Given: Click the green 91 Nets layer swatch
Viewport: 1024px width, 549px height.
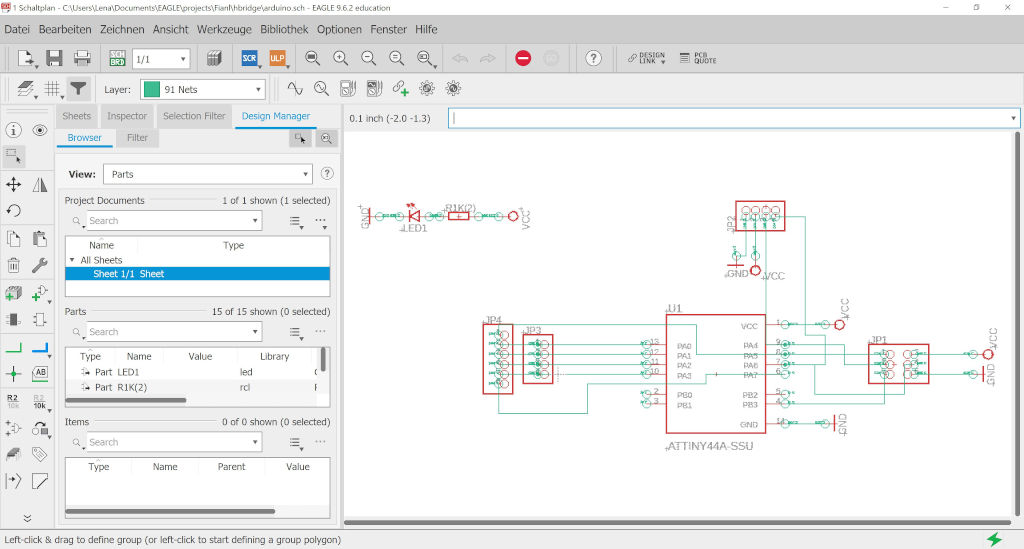Looking at the screenshot, I should (151, 89).
